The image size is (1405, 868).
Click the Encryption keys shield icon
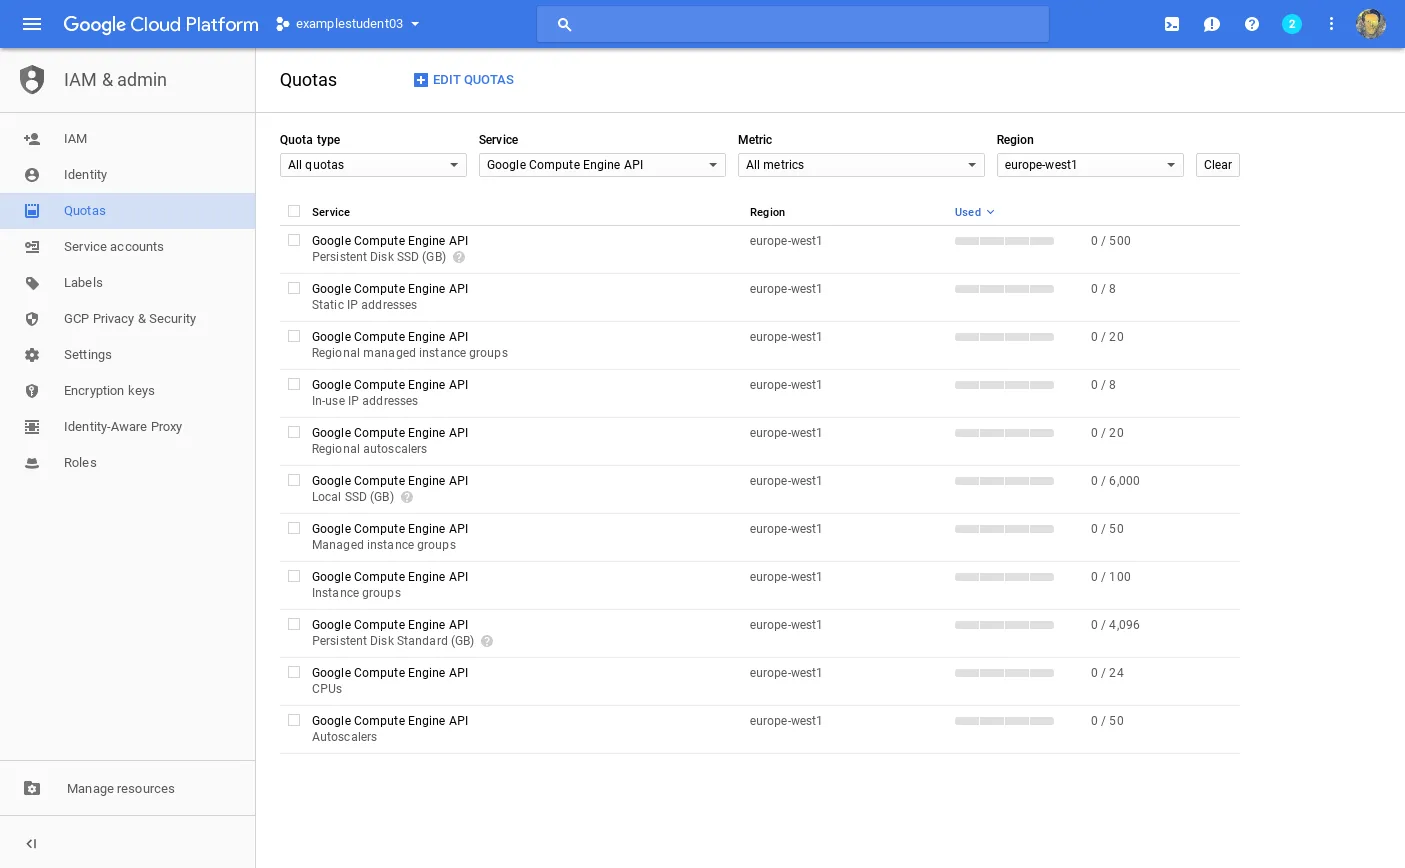click(32, 391)
